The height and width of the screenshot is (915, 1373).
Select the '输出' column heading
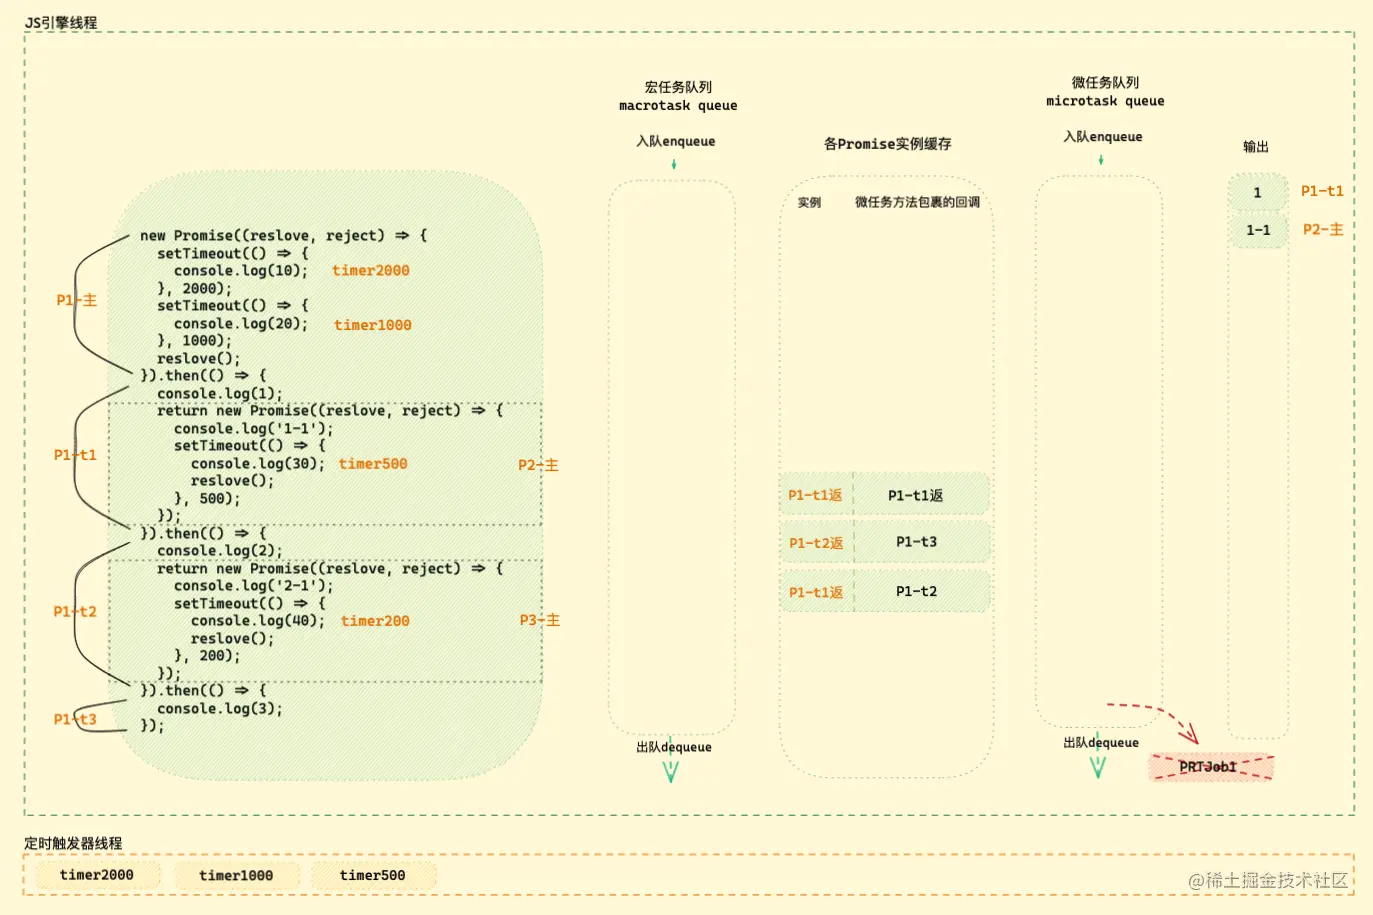1256,147
